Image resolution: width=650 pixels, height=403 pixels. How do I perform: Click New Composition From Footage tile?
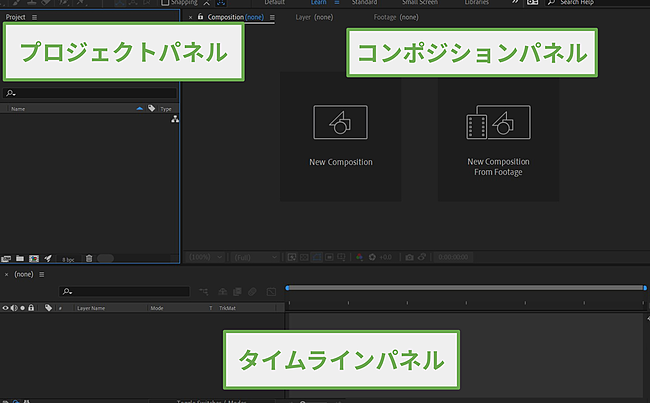point(498,137)
